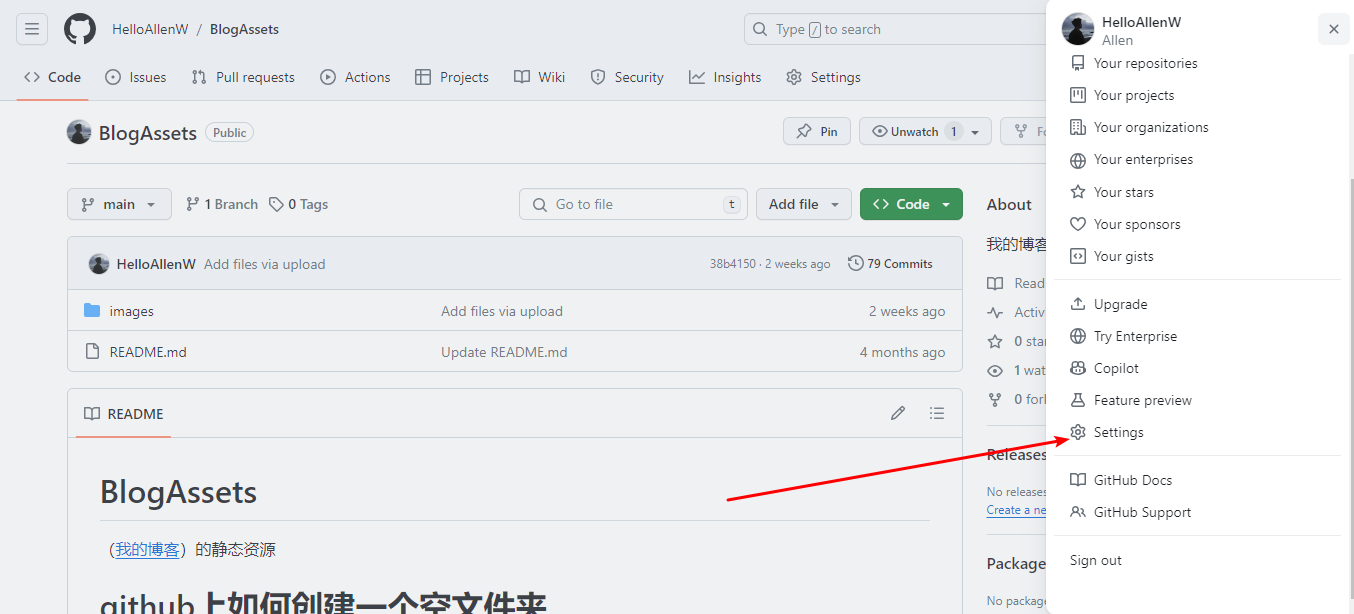The height and width of the screenshot is (614, 1354).
Task: Click the star icon beside Your stars
Action: click(x=1078, y=192)
